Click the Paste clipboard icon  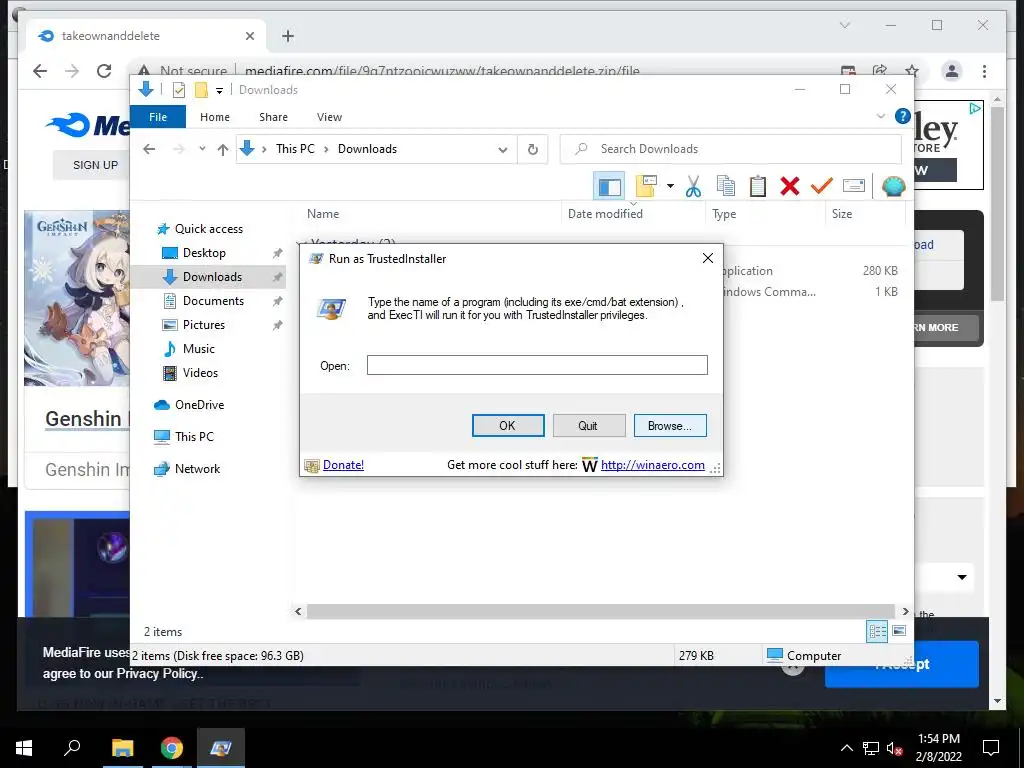[758, 186]
